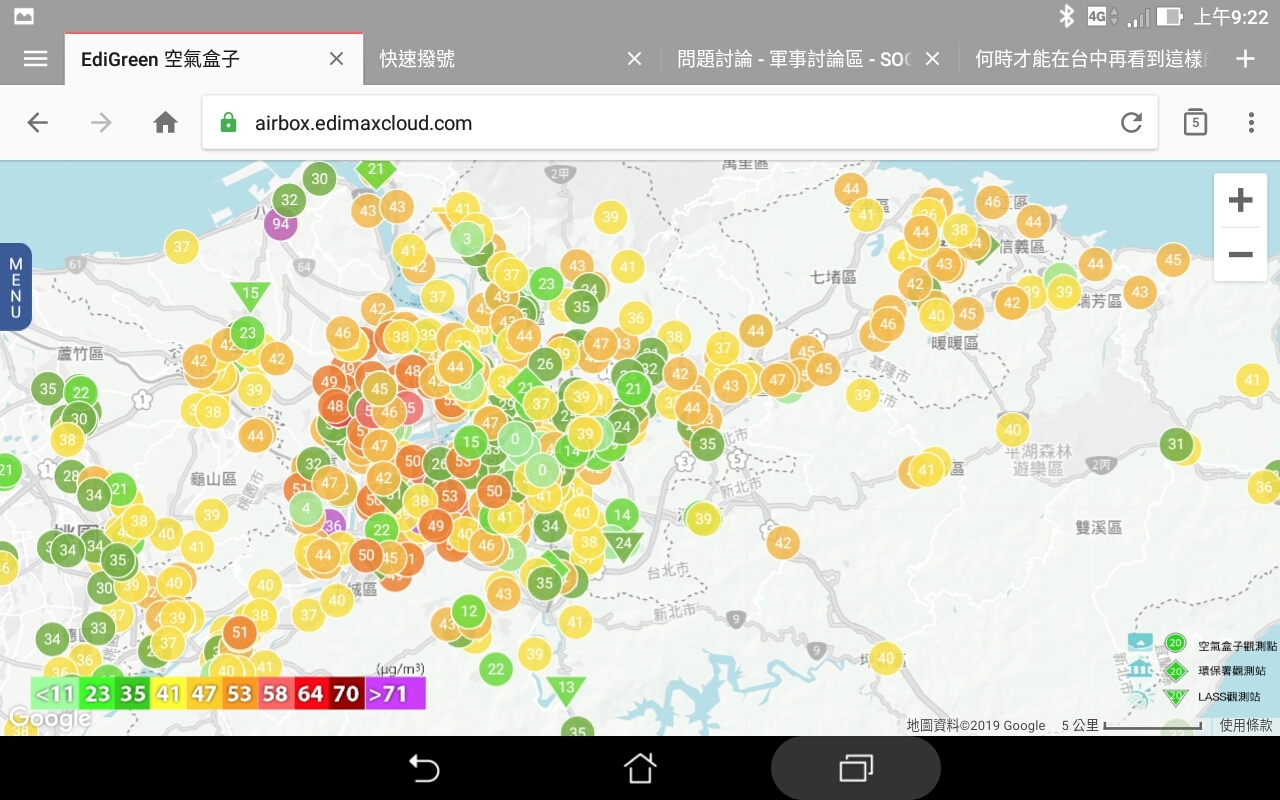Open the browser hamburger menu
This screenshot has width=1280, height=800.
tap(36, 59)
